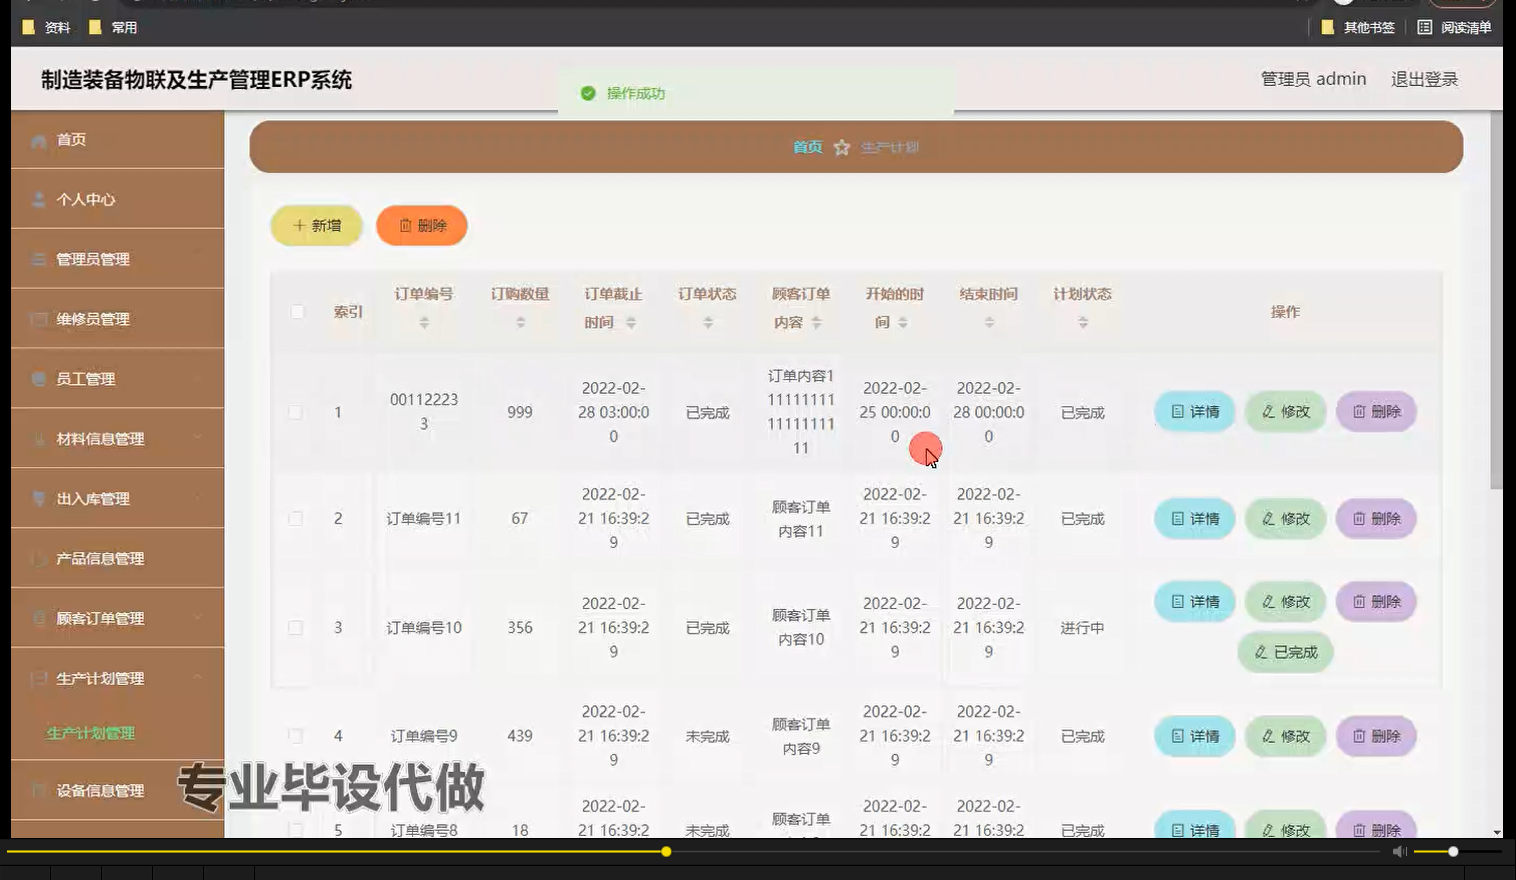
Task: Open the 维修员管理 sidebar entry
Action: [x=100, y=318]
